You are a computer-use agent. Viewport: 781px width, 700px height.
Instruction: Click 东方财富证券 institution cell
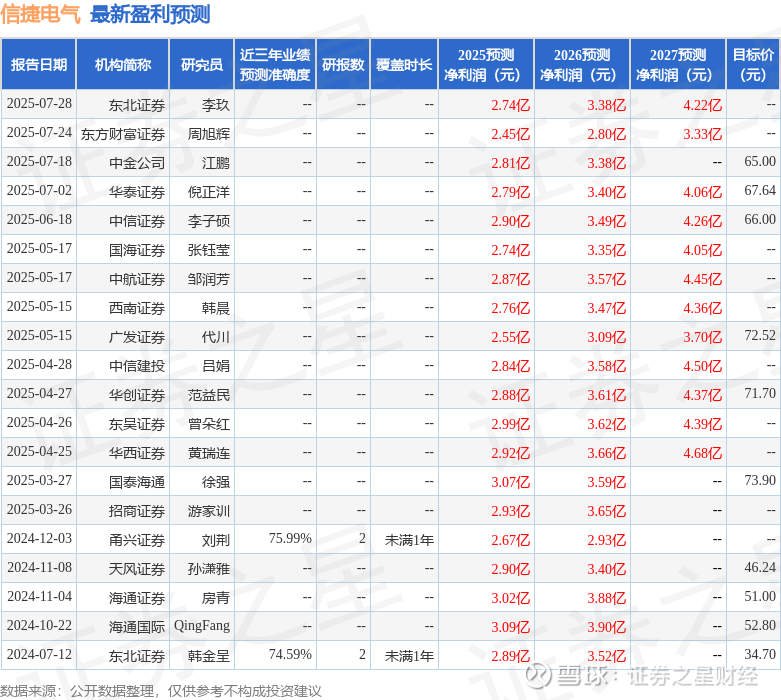click(x=123, y=134)
